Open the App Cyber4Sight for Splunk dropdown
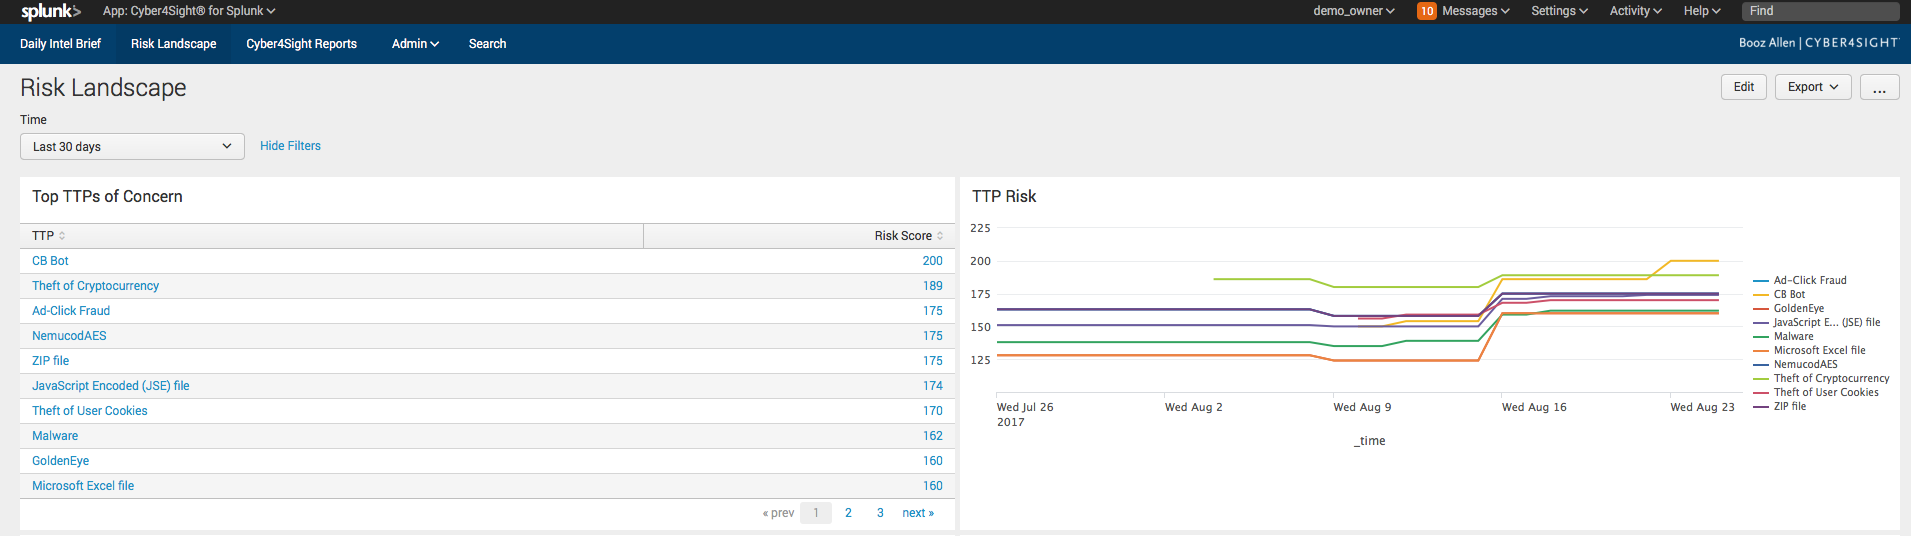The image size is (1911, 536). (x=189, y=11)
